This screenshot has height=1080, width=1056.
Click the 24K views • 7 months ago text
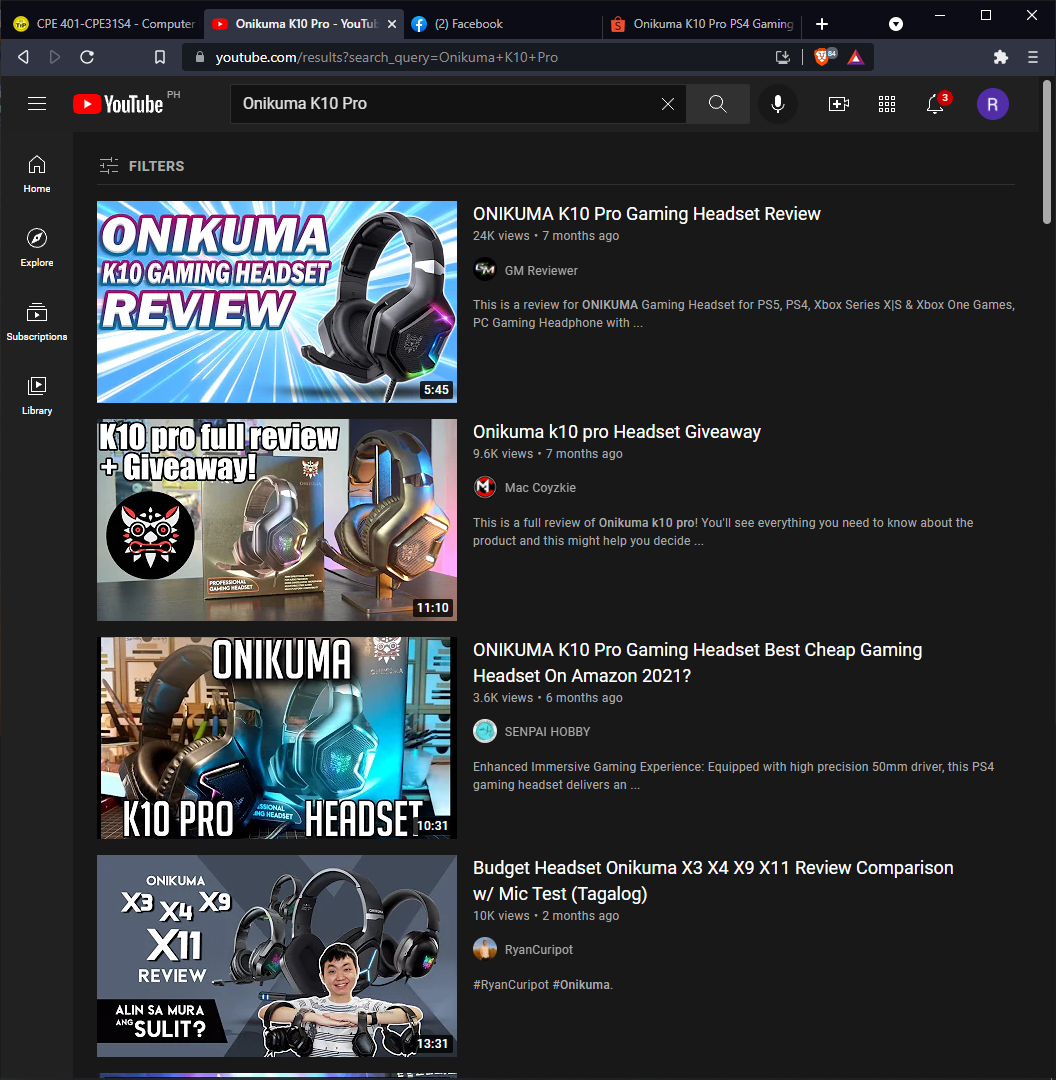(x=546, y=236)
